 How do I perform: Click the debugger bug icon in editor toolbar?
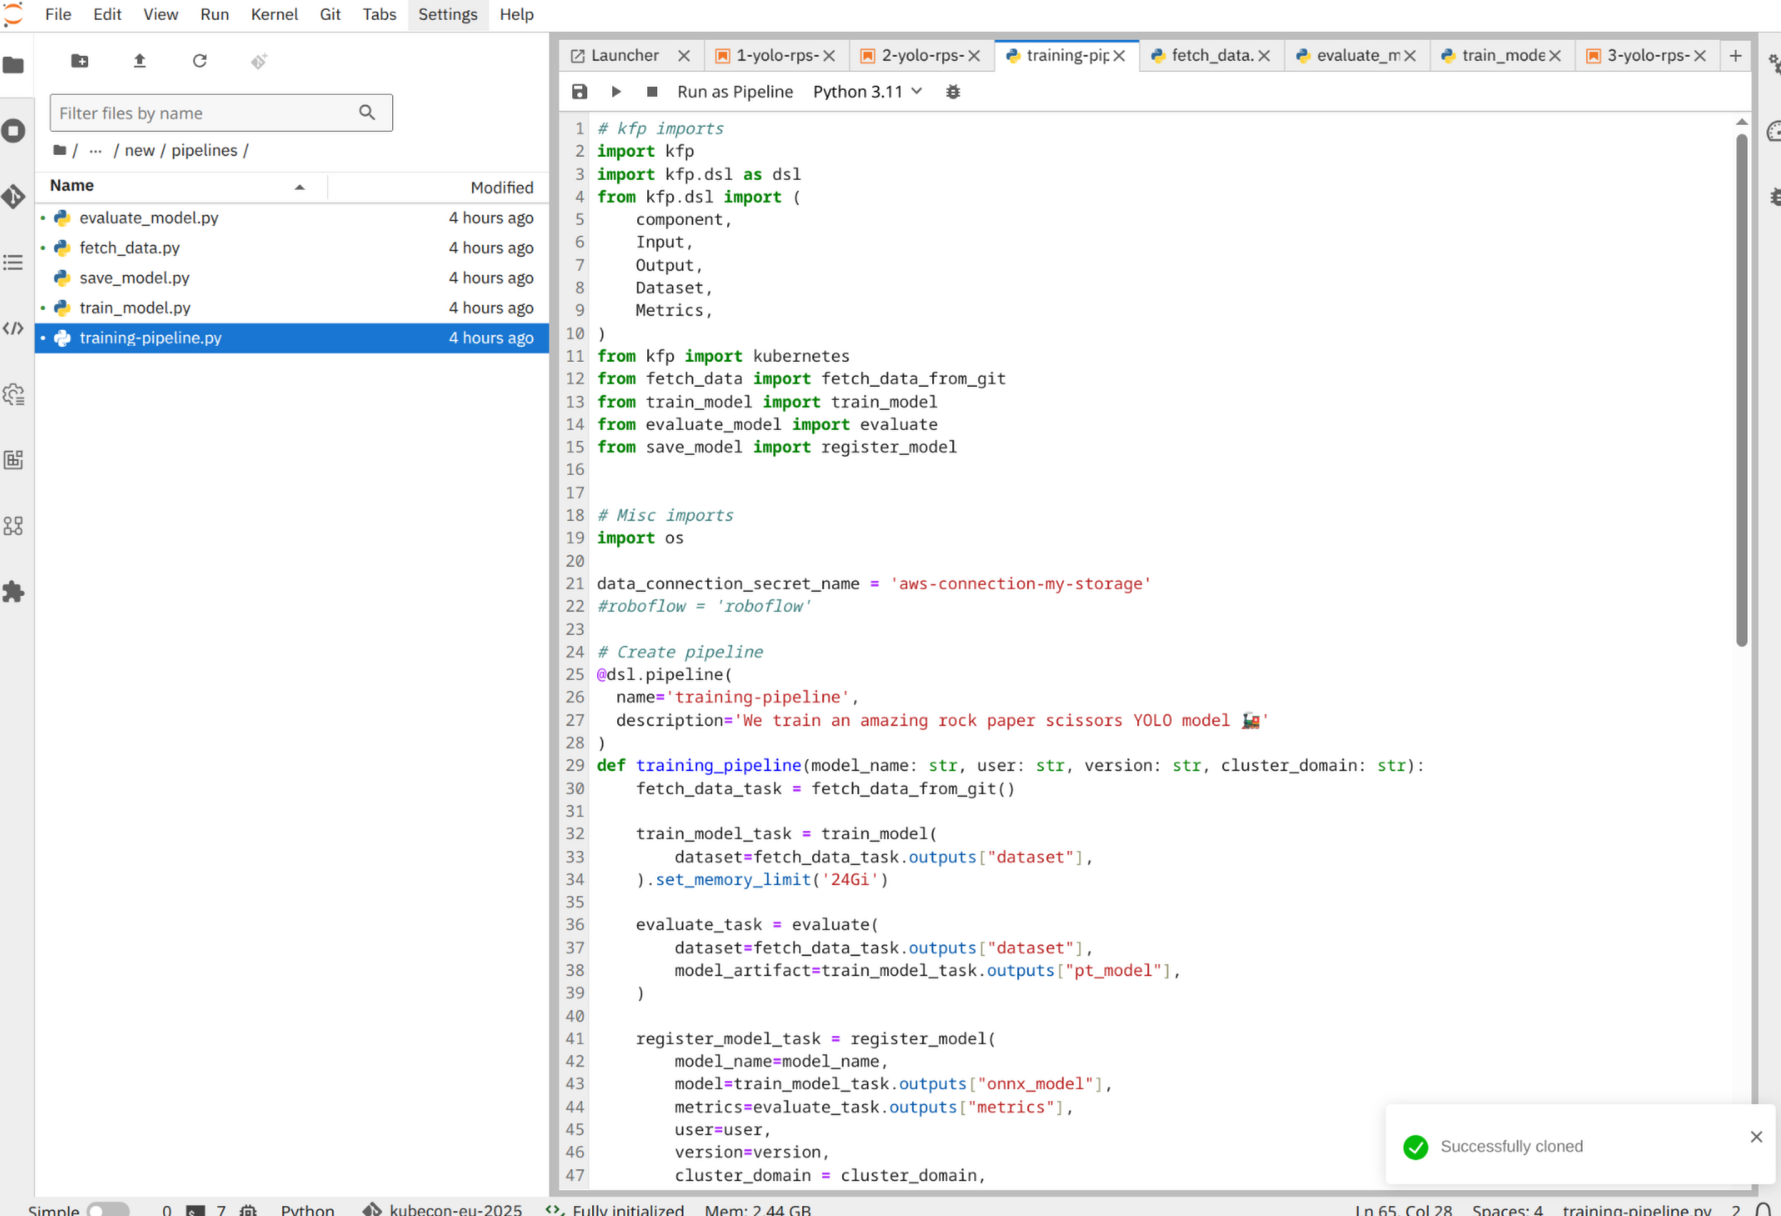953,91
